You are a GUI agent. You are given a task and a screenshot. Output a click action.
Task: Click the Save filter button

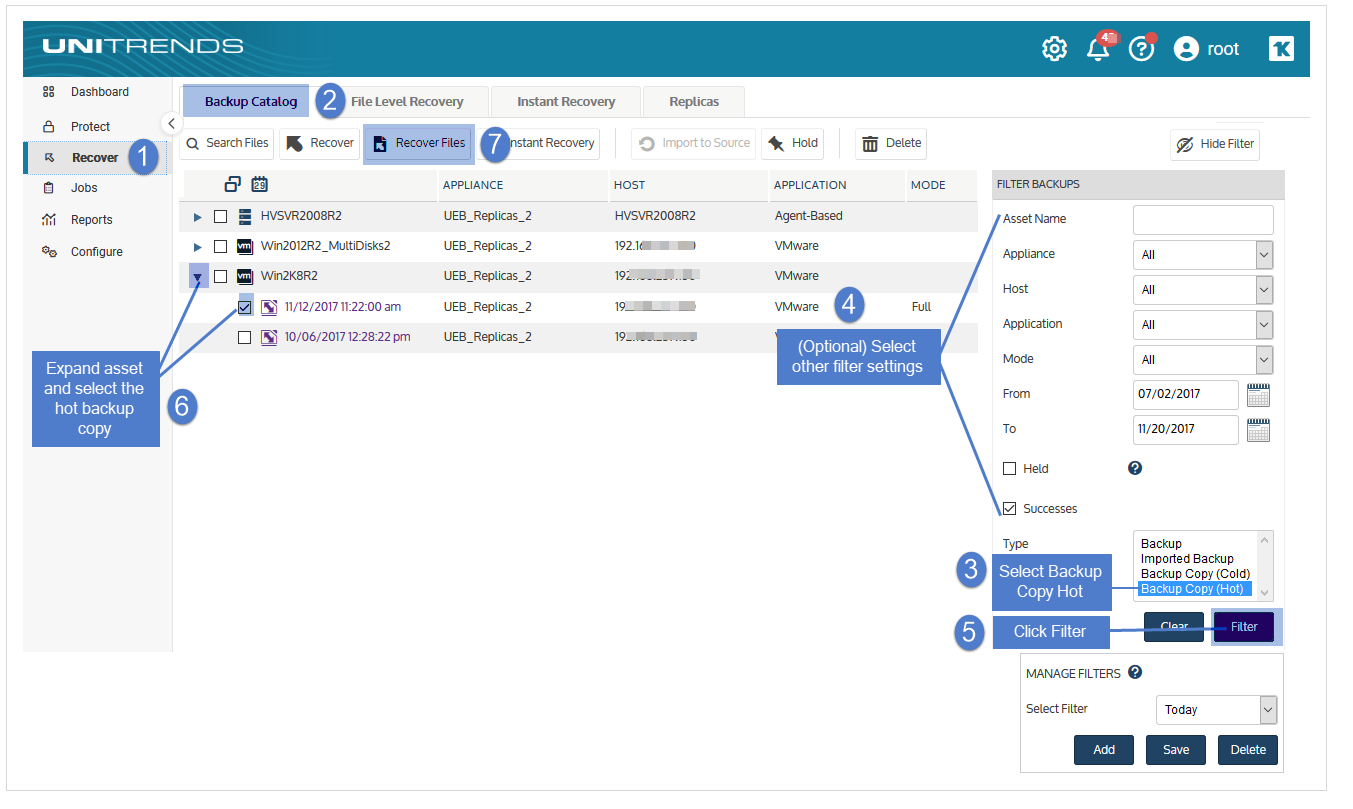tap(1176, 750)
